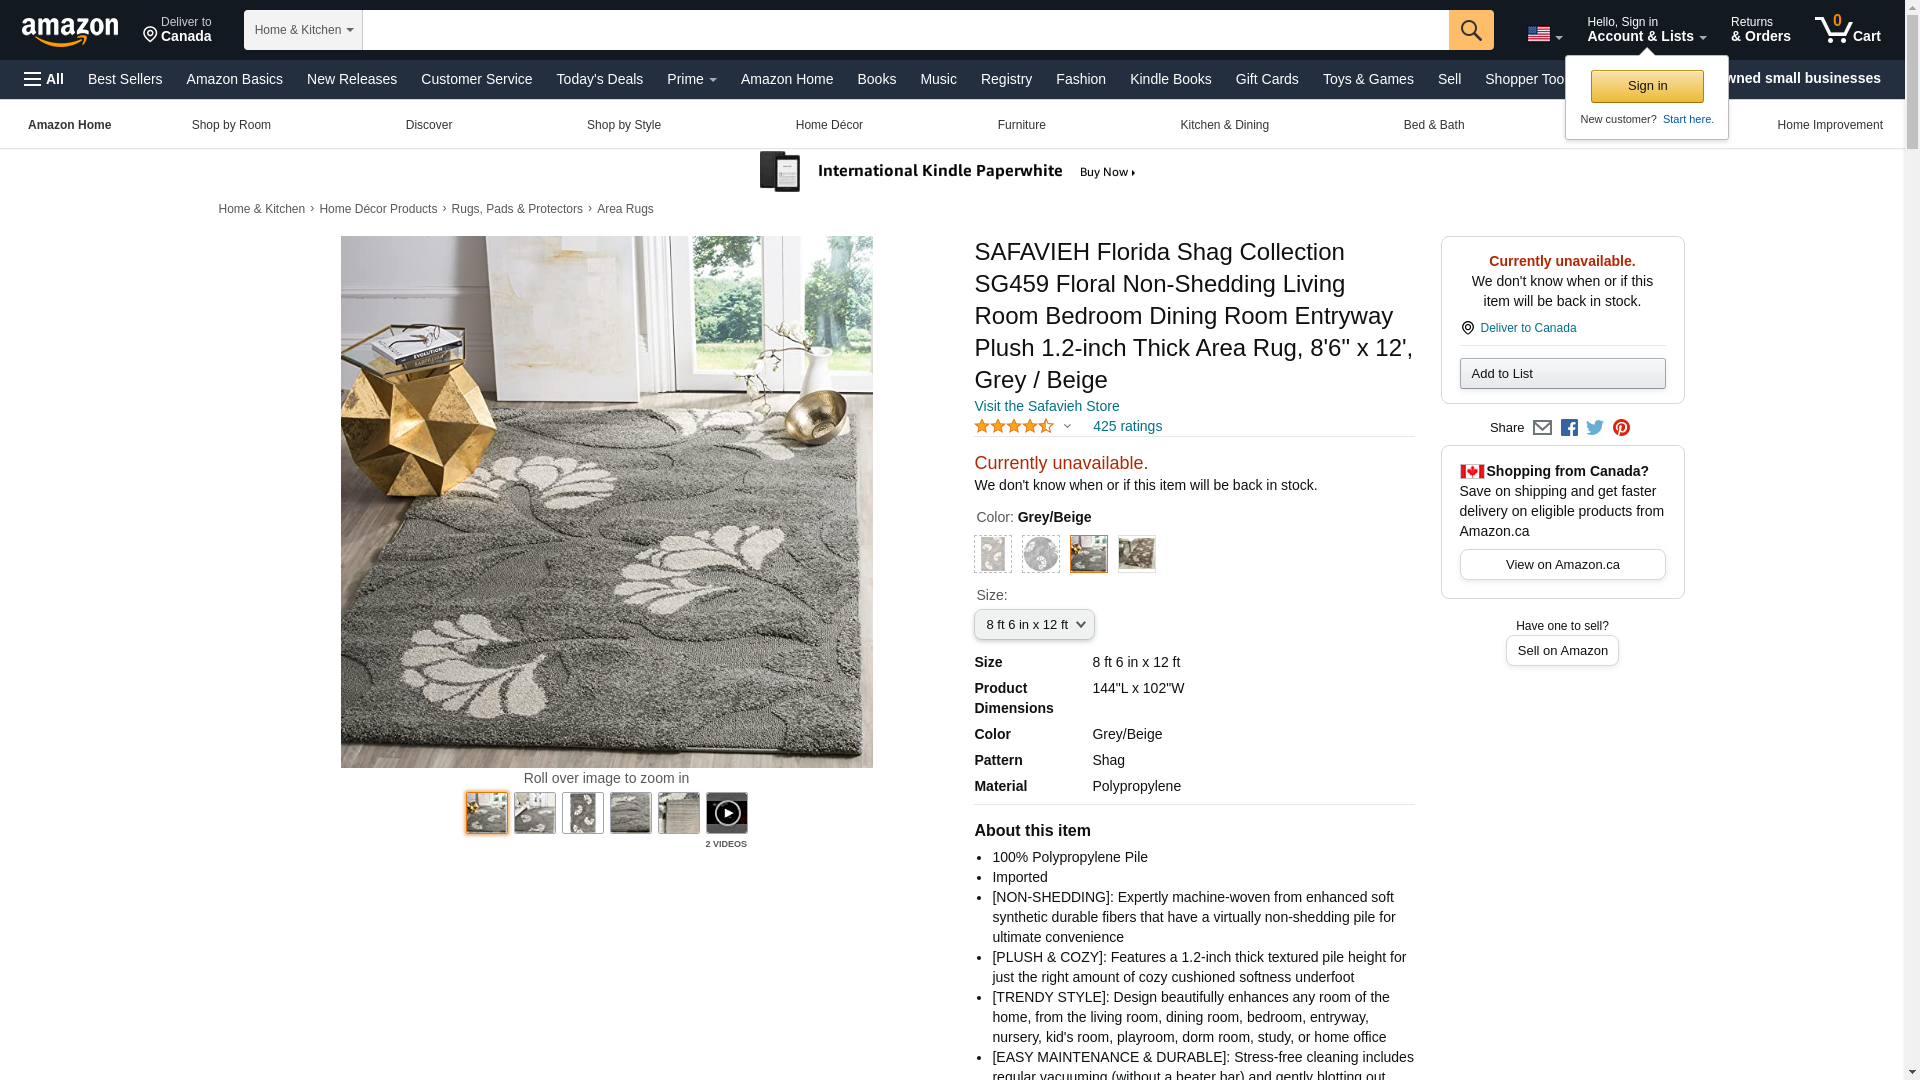Click the yellow Sign in button
The image size is (1920, 1080).
point(1647,86)
